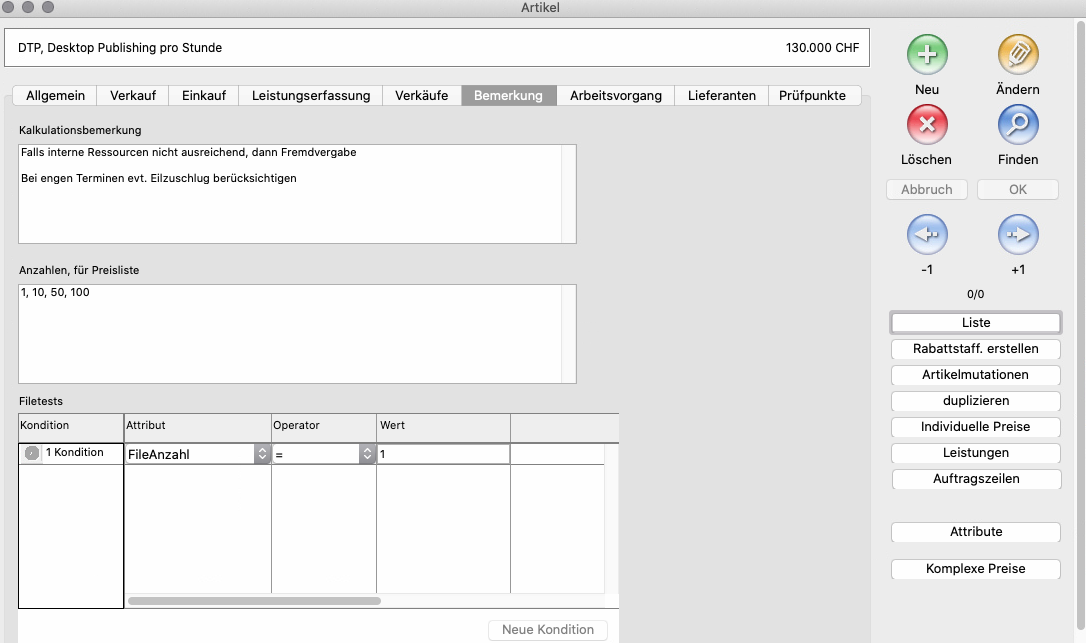
Task: Click the duplizieren button
Action: coord(975,401)
